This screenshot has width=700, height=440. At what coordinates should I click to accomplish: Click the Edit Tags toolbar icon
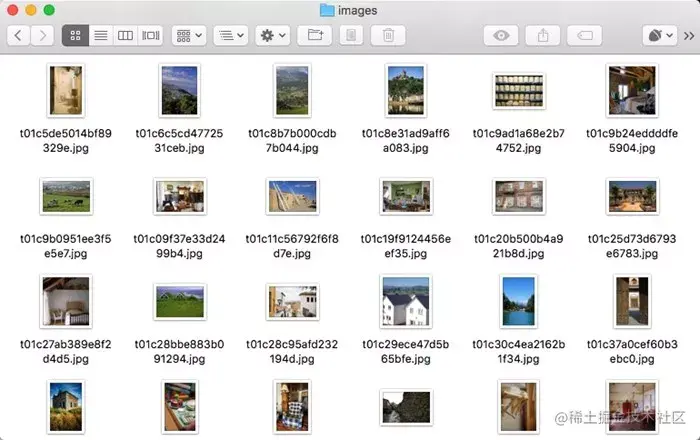coord(584,35)
